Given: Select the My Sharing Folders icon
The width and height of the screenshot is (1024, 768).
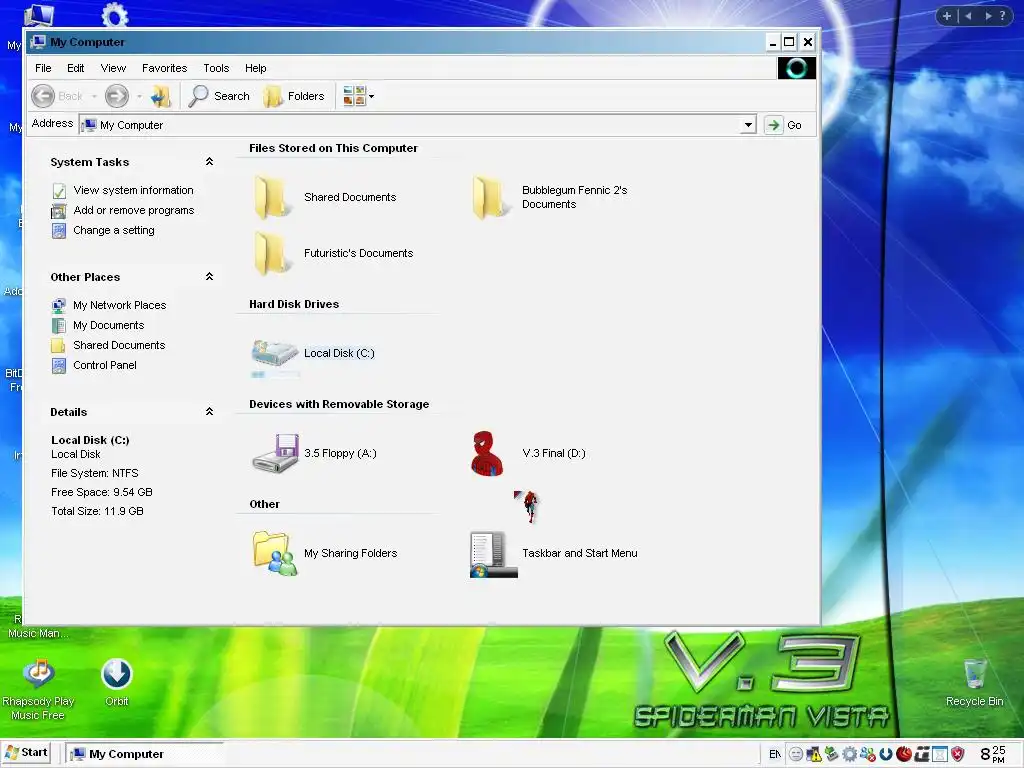Looking at the screenshot, I should click(325, 553).
